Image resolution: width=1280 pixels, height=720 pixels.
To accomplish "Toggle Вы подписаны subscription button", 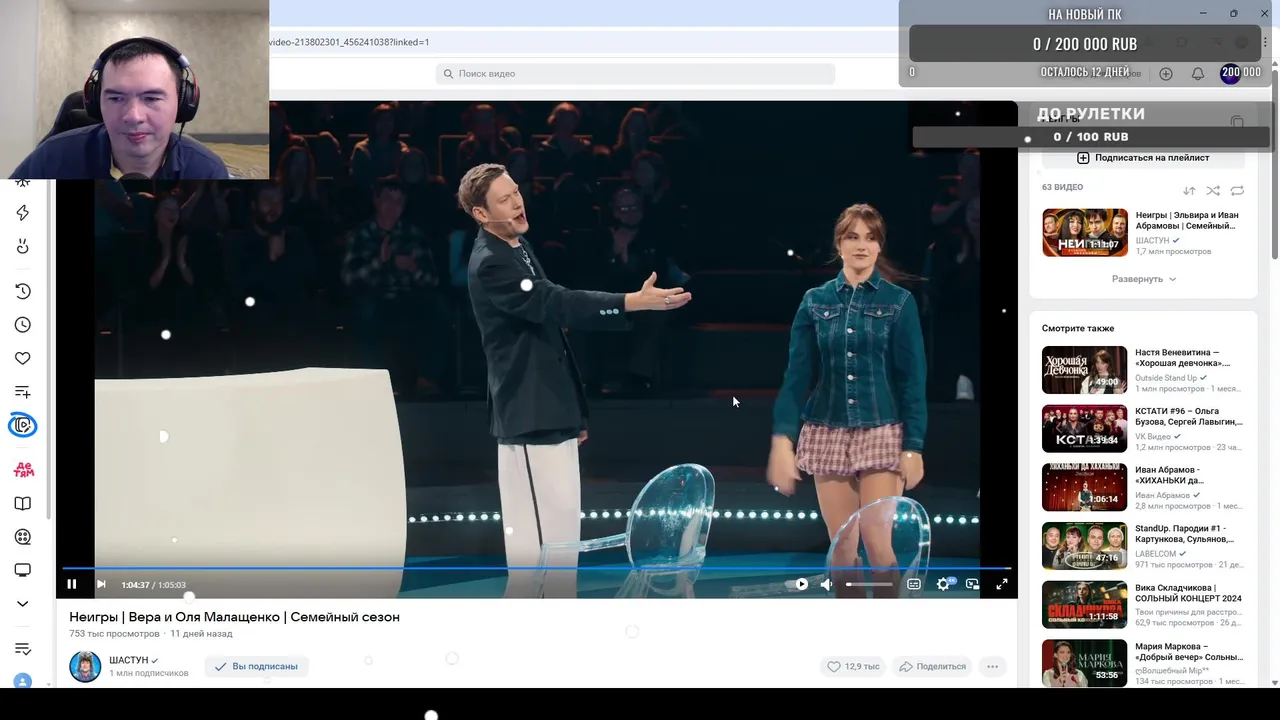I will pyautogui.click(x=256, y=666).
